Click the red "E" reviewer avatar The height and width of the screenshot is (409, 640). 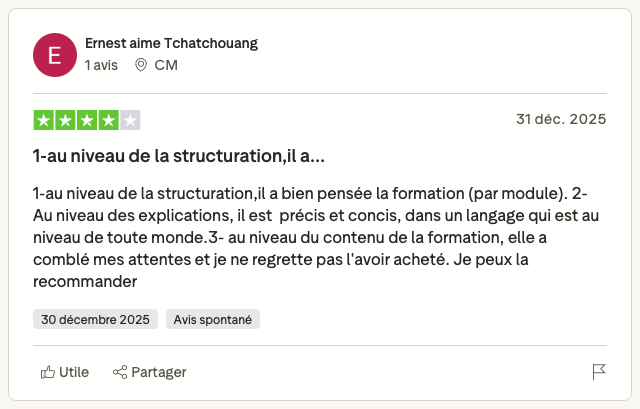tap(54, 54)
